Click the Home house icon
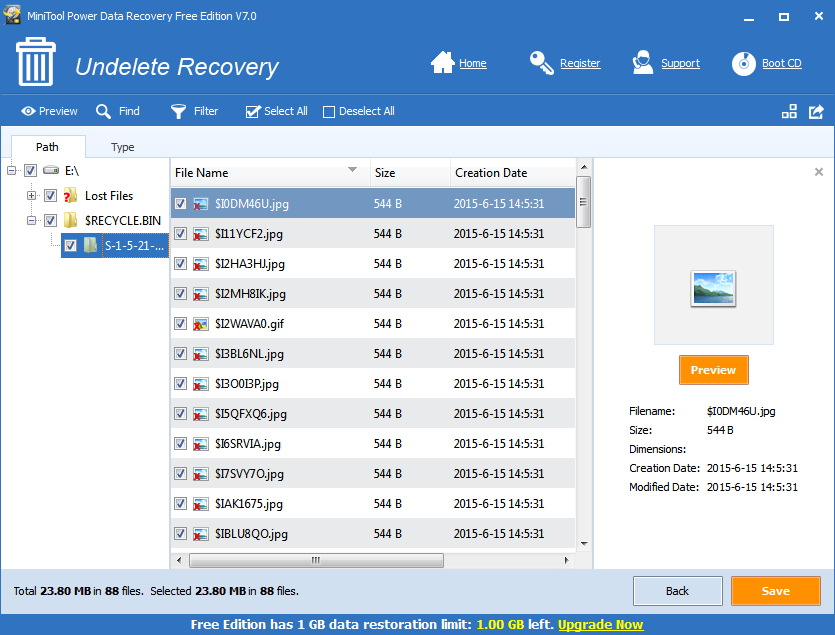Screen dimensions: 835x635 click(x=443, y=62)
